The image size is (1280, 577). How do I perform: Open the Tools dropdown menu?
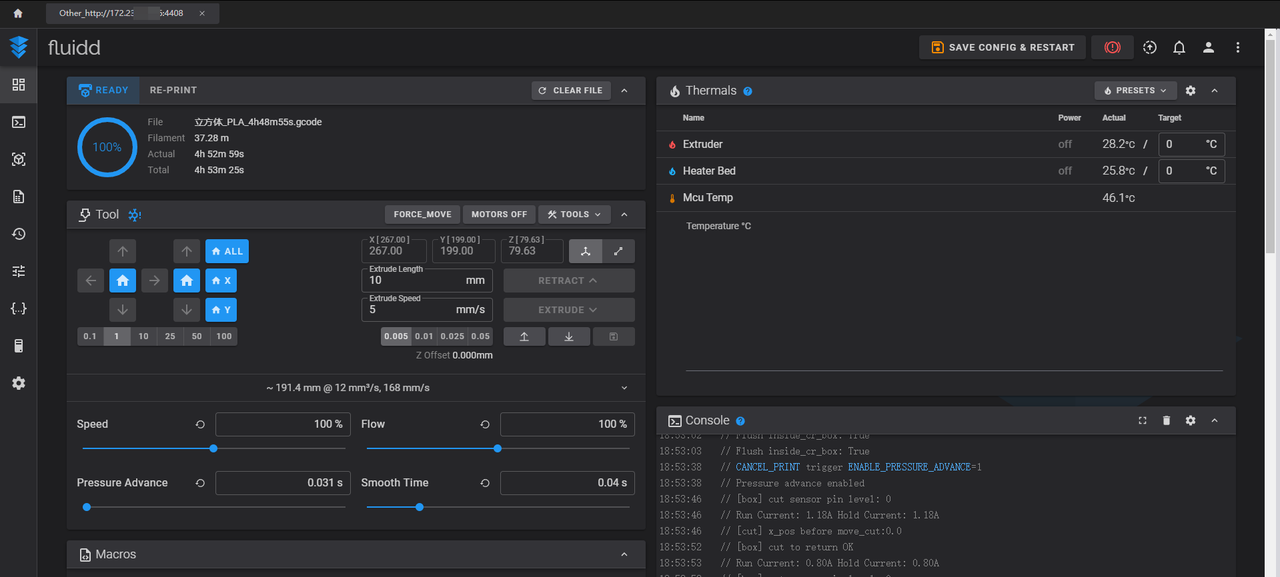pyautogui.click(x=574, y=214)
